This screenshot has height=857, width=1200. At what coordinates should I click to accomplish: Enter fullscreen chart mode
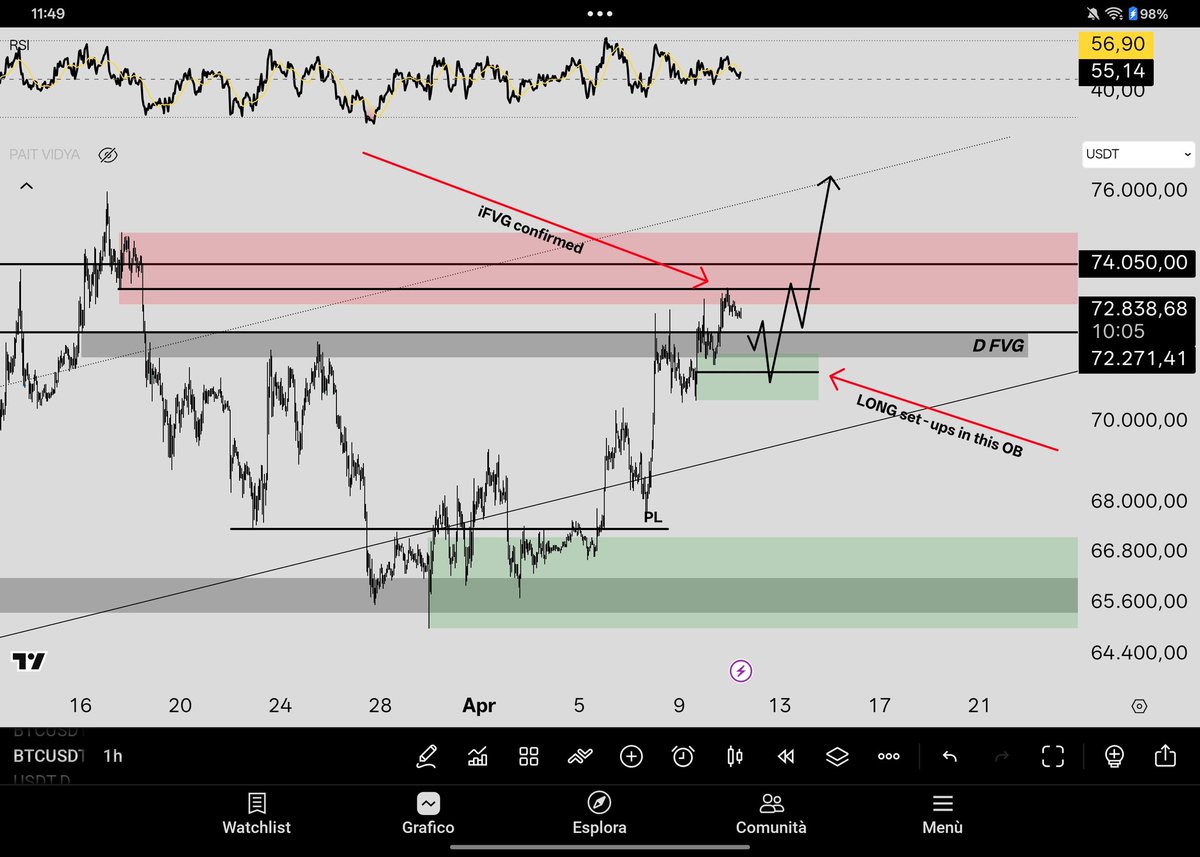(x=1053, y=756)
